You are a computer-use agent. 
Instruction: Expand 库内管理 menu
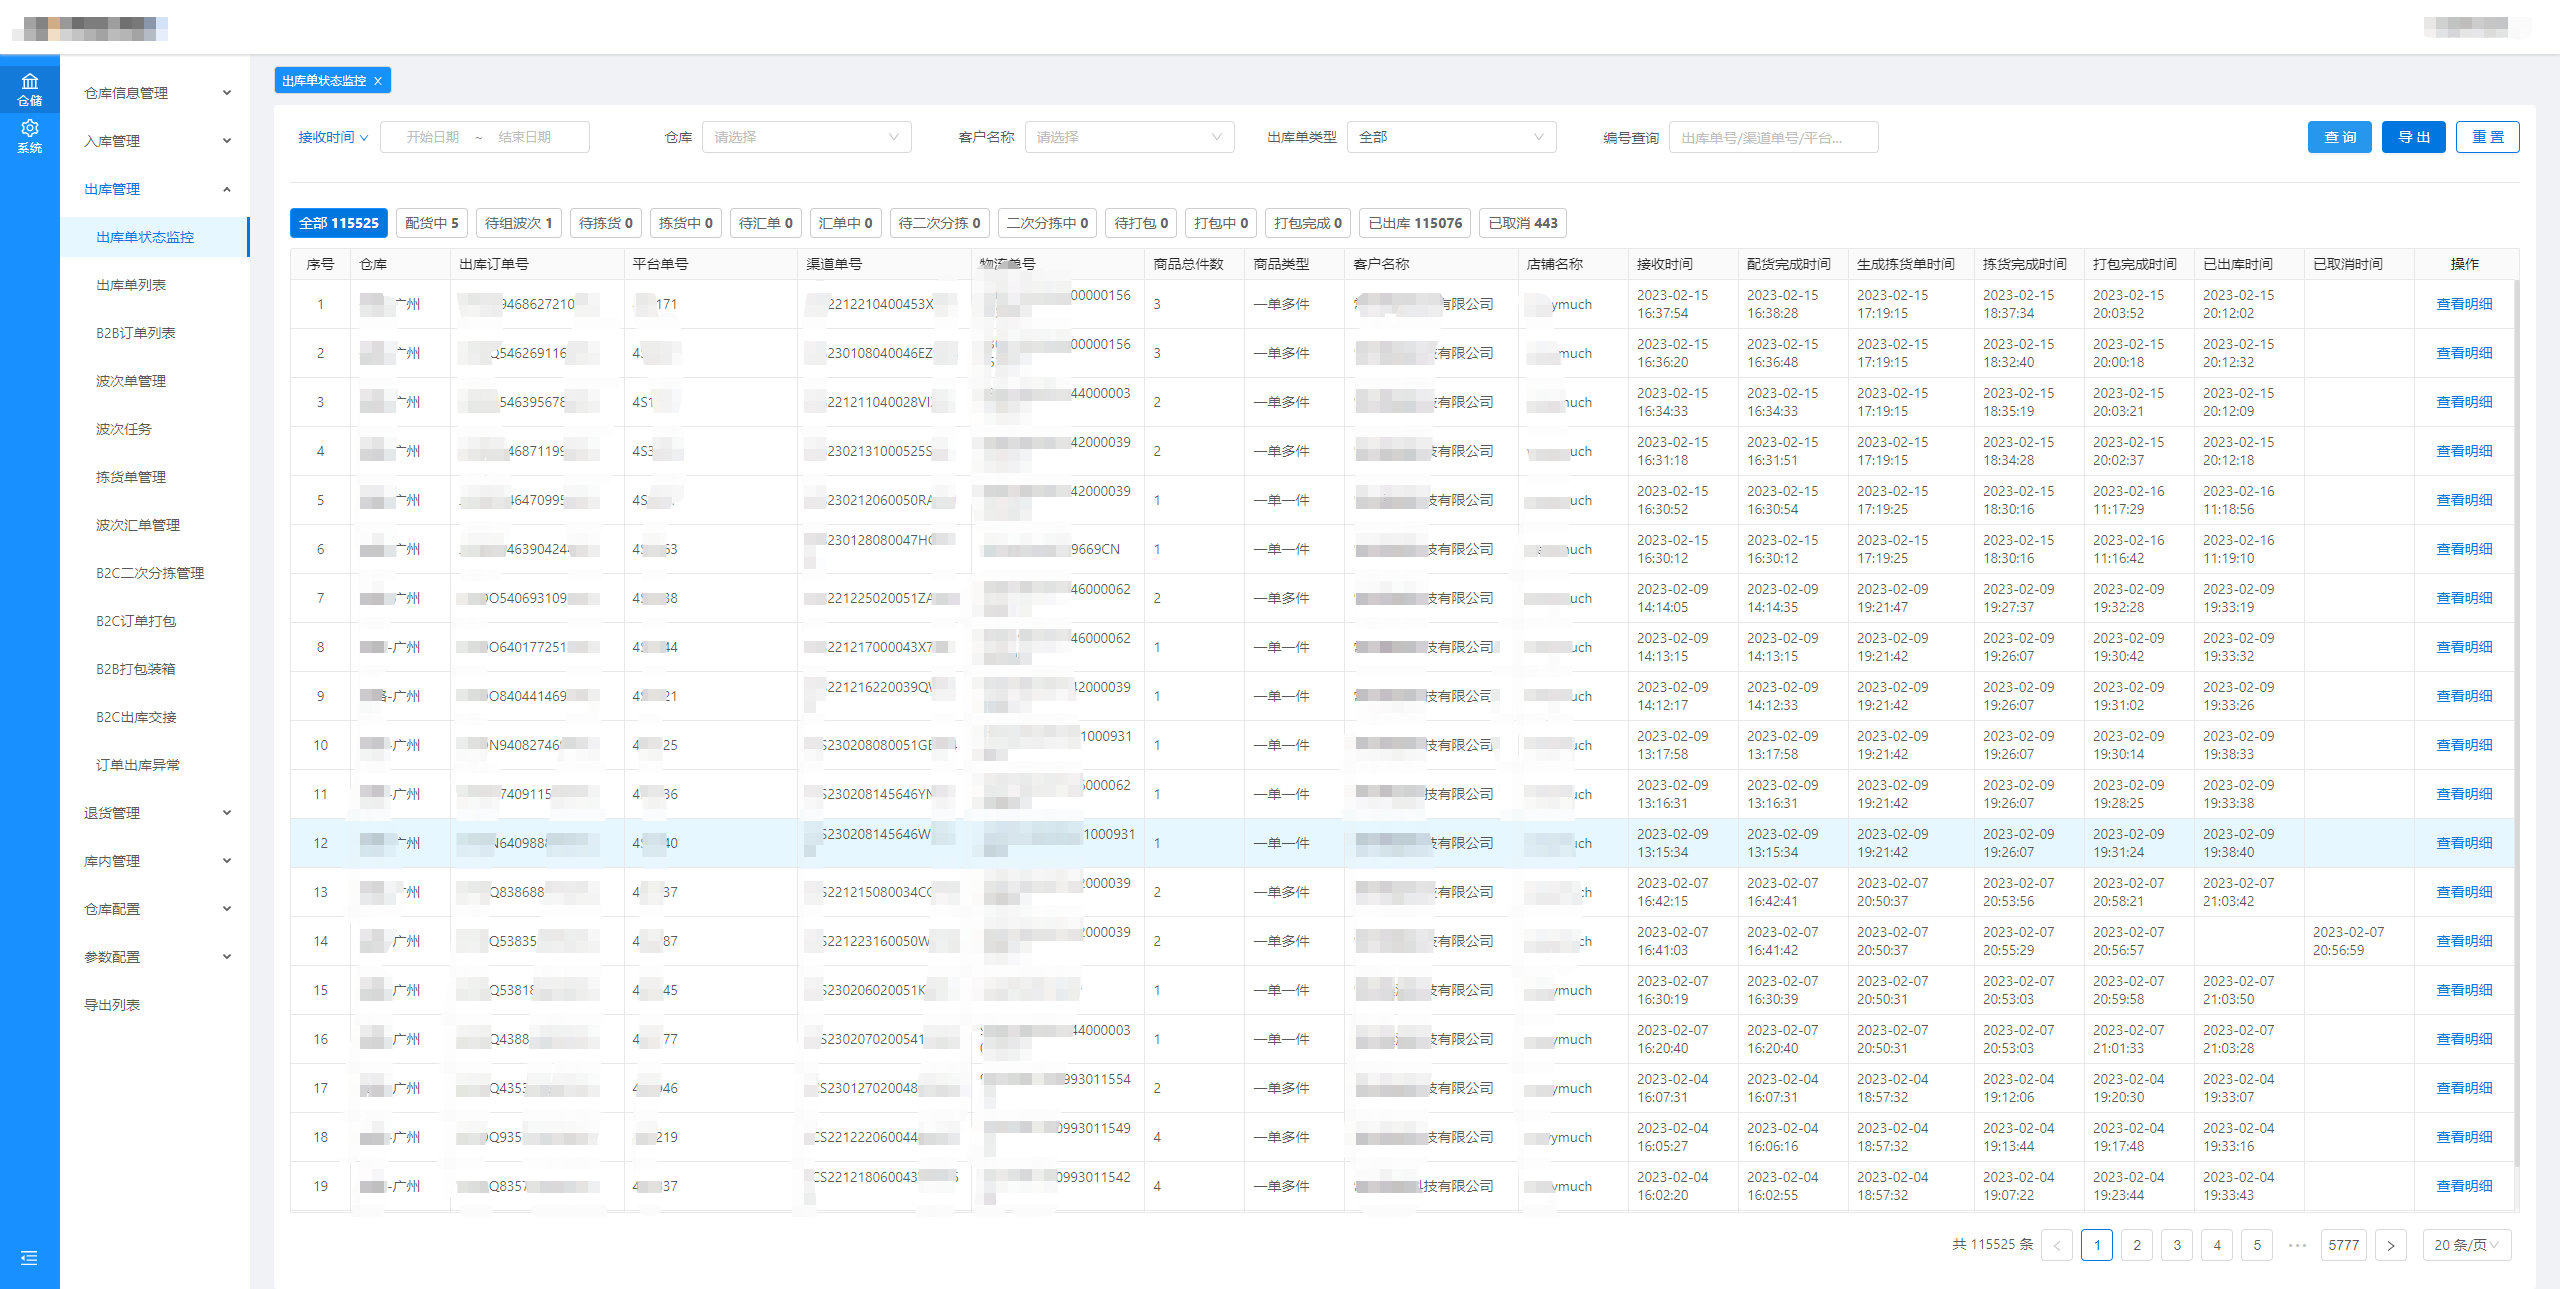click(x=155, y=861)
